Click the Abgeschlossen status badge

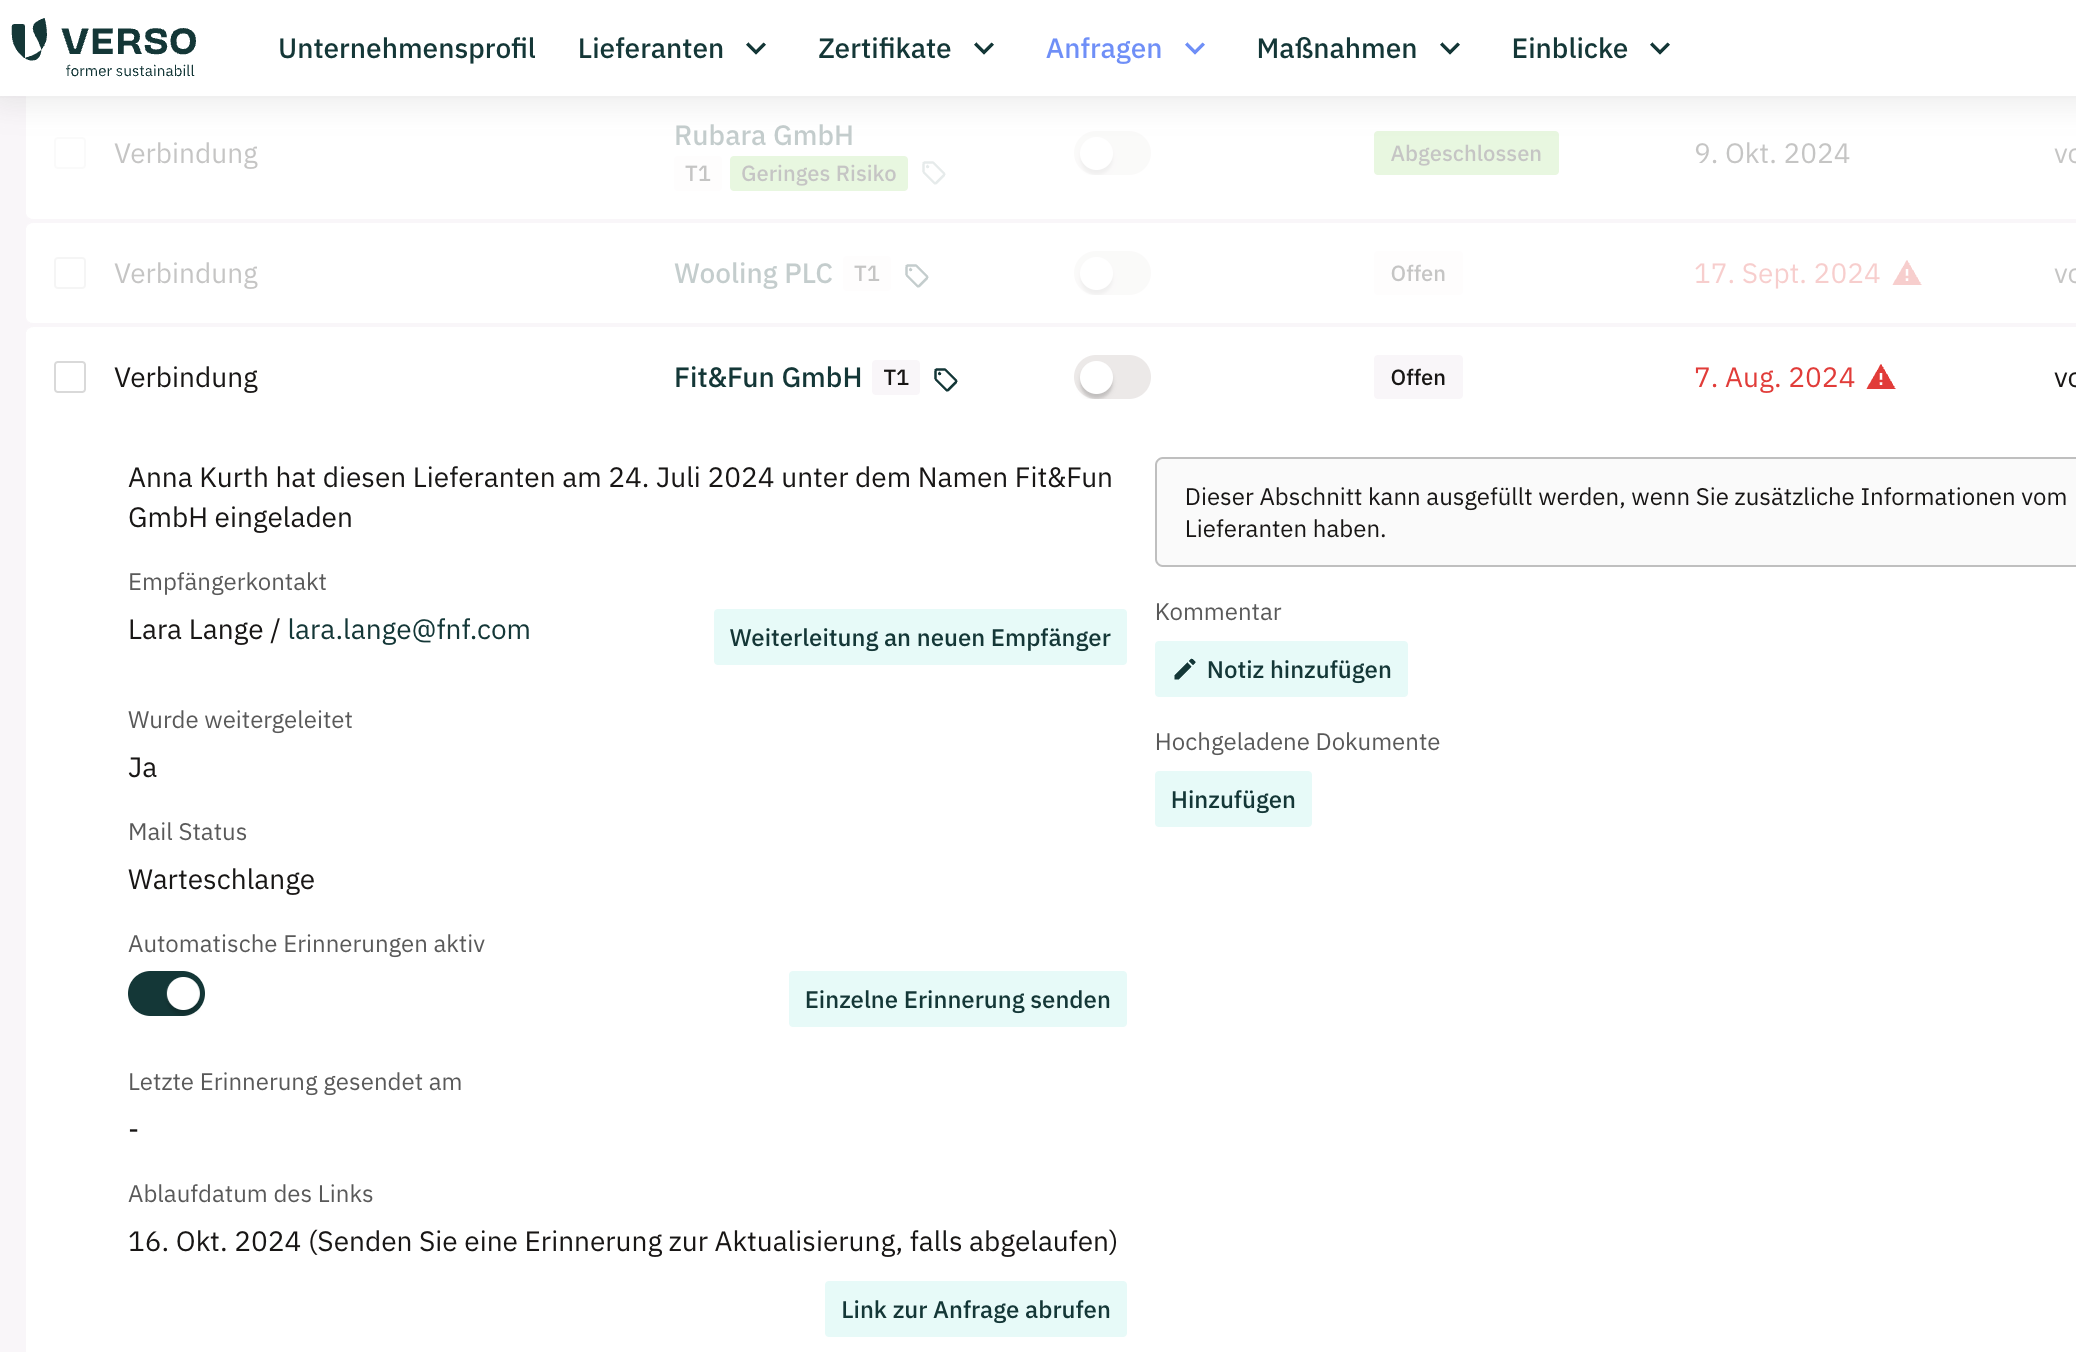(x=1466, y=153)
